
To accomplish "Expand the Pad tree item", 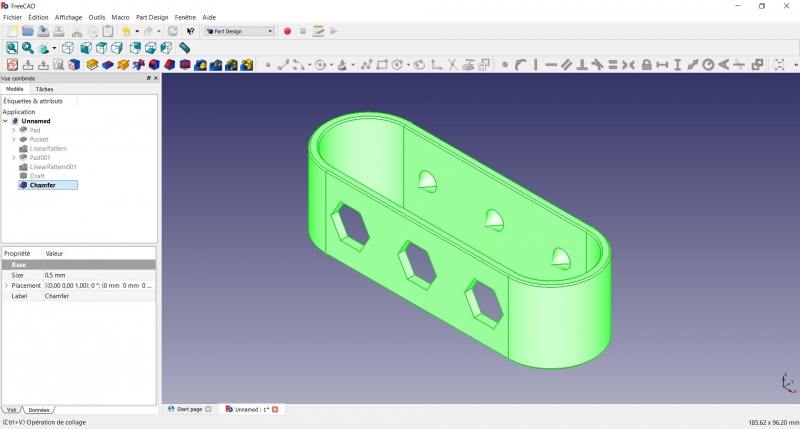I will (14, 130).
